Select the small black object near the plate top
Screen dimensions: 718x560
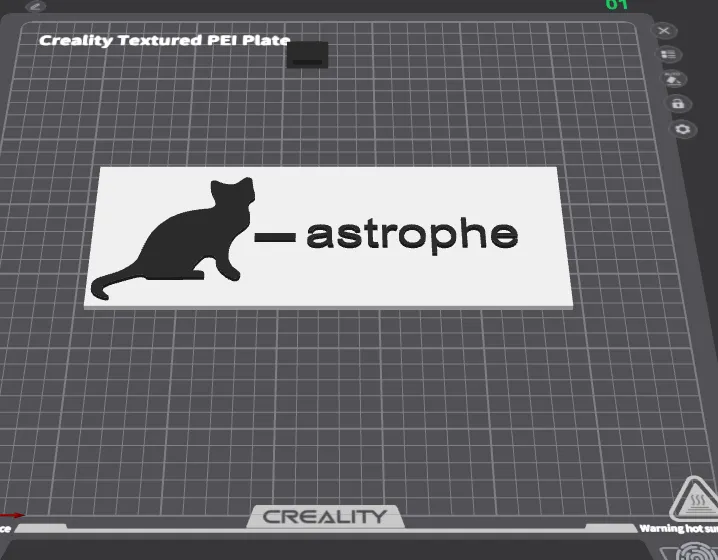[307, 55]
